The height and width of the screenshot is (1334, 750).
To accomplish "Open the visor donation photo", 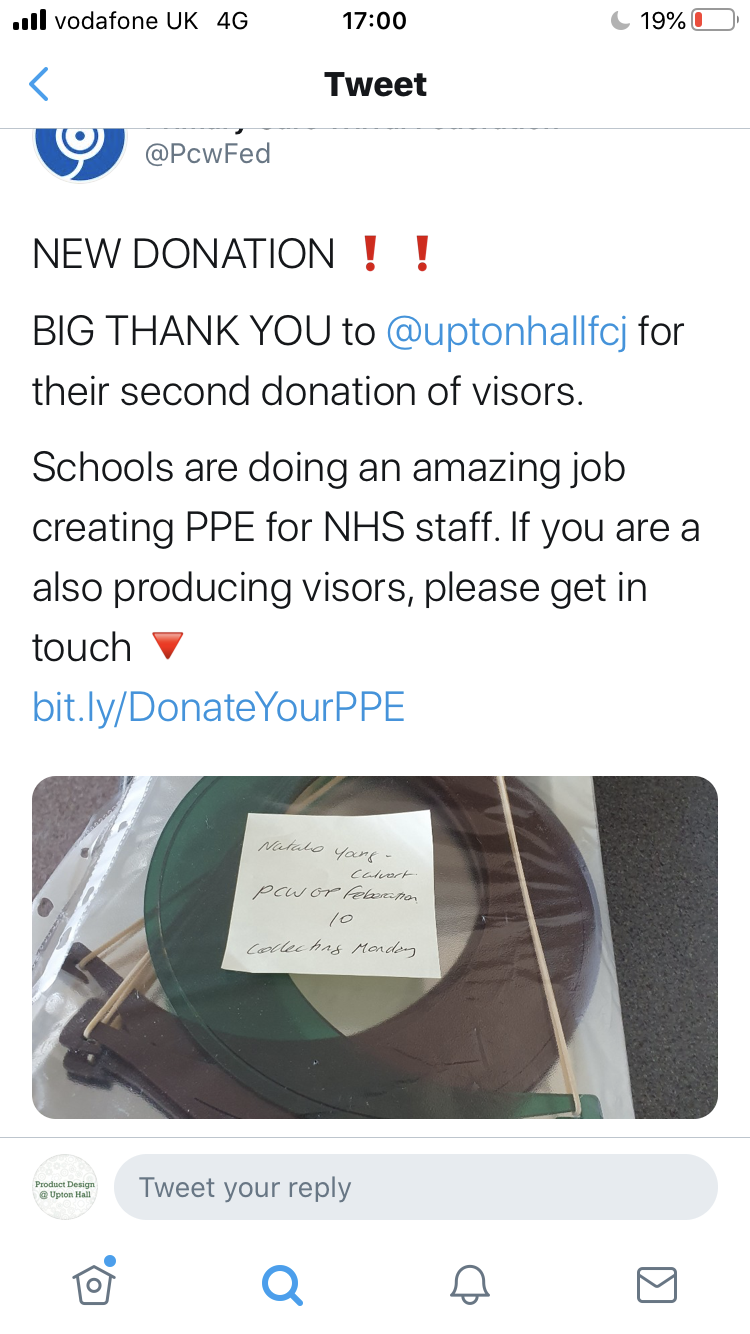I will click(375, 947).
